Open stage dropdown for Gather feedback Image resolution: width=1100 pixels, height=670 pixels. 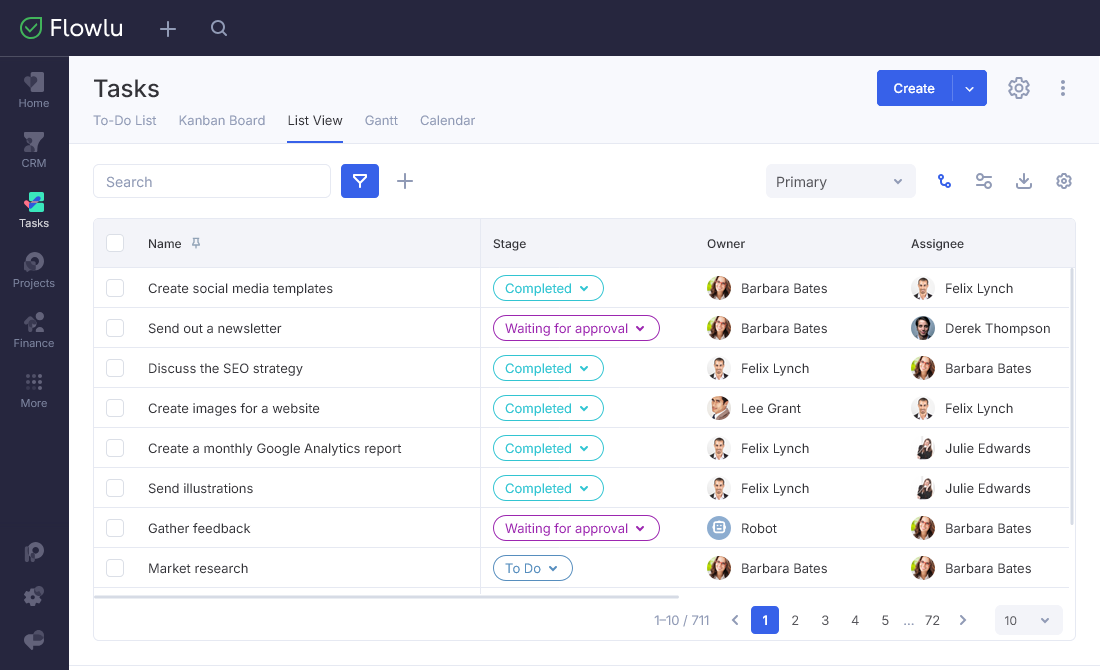pyautogui.click(x=576, y=528)
